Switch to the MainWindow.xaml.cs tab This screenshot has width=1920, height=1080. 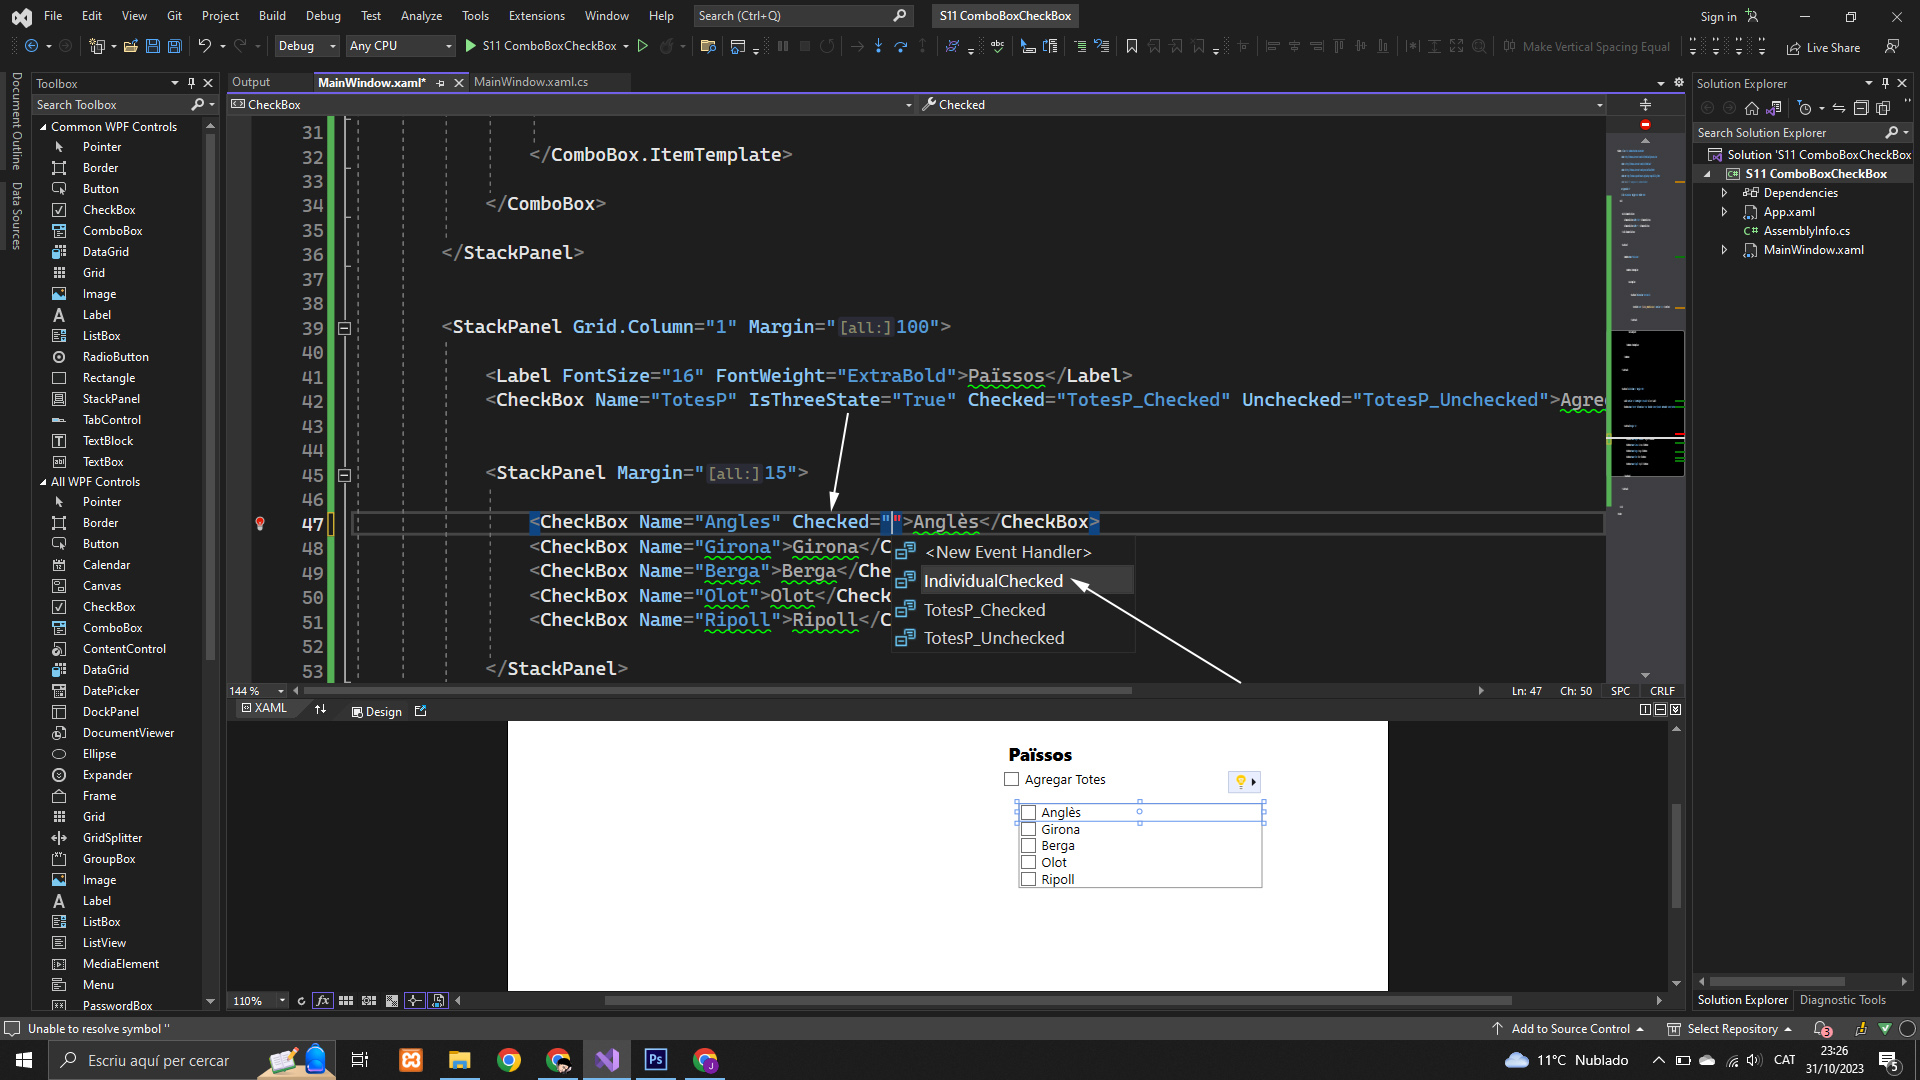point(531,82)
